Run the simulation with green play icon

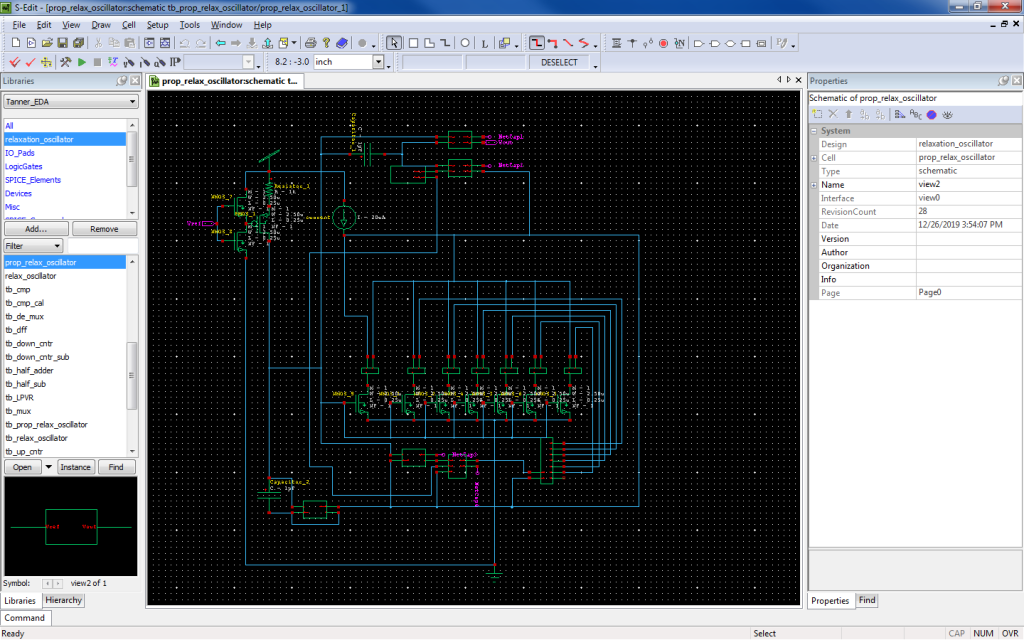coord(81,61)
